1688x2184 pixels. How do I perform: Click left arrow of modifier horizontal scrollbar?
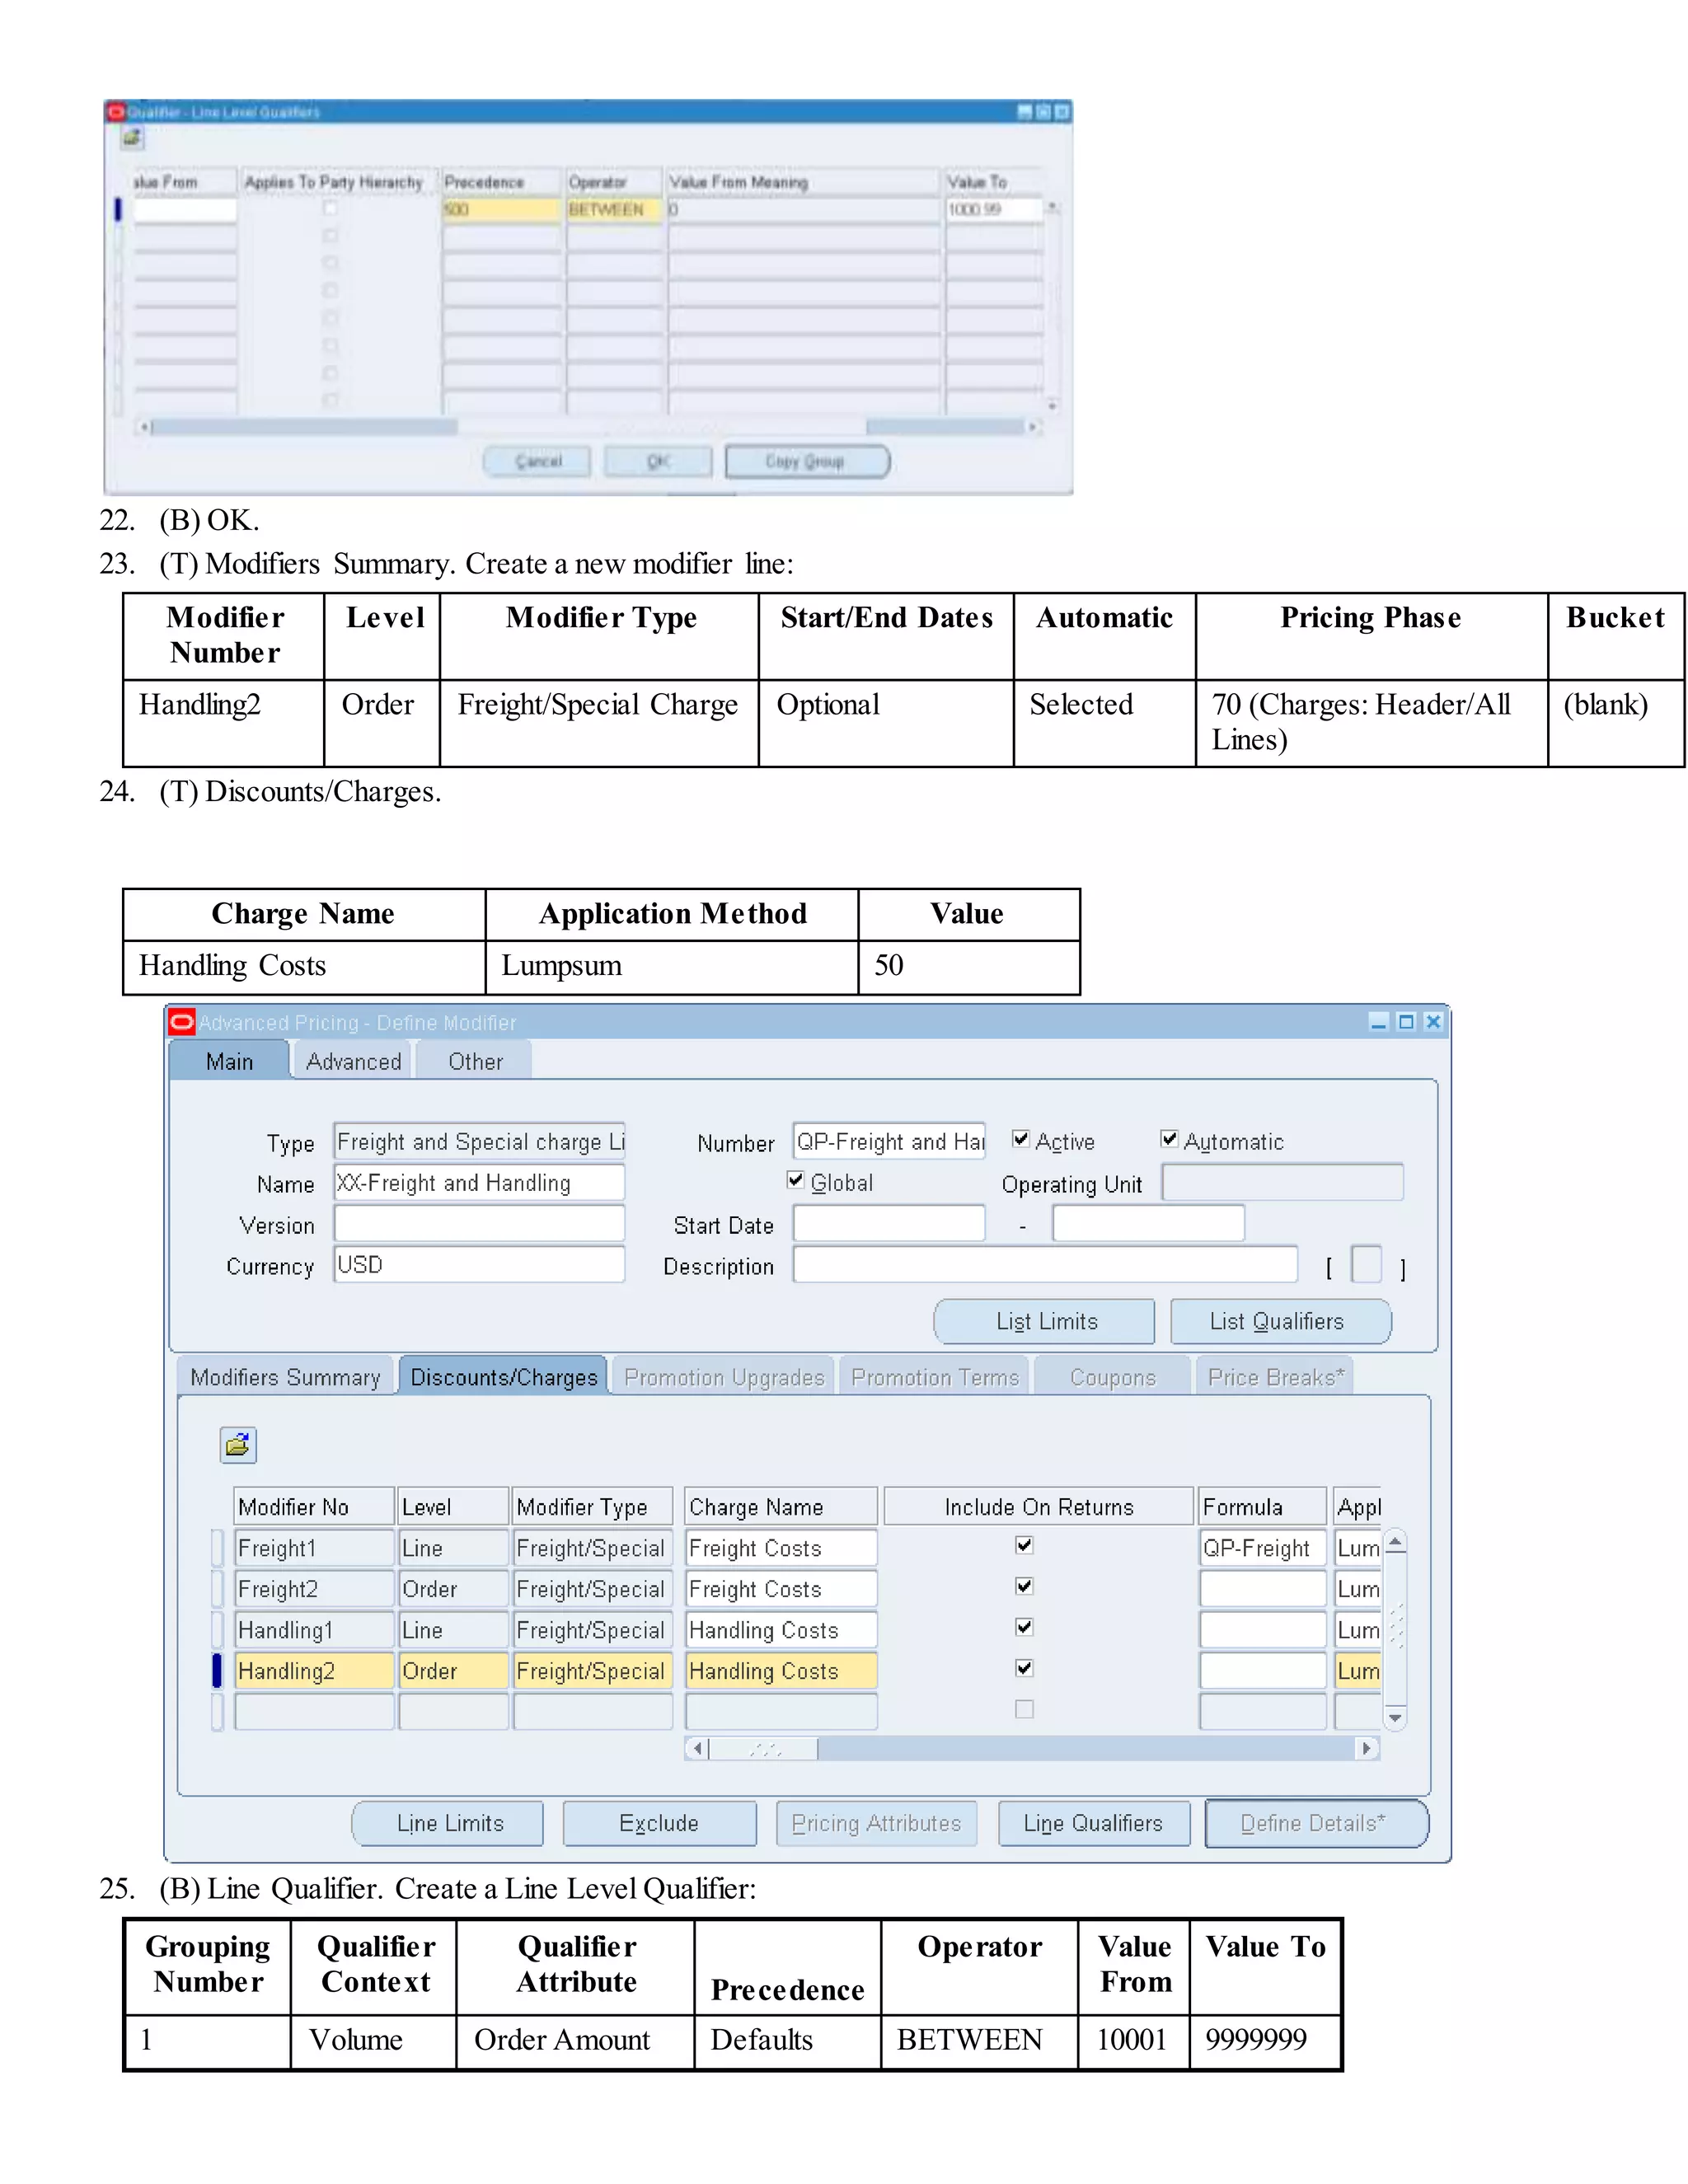coord(698,1748)
